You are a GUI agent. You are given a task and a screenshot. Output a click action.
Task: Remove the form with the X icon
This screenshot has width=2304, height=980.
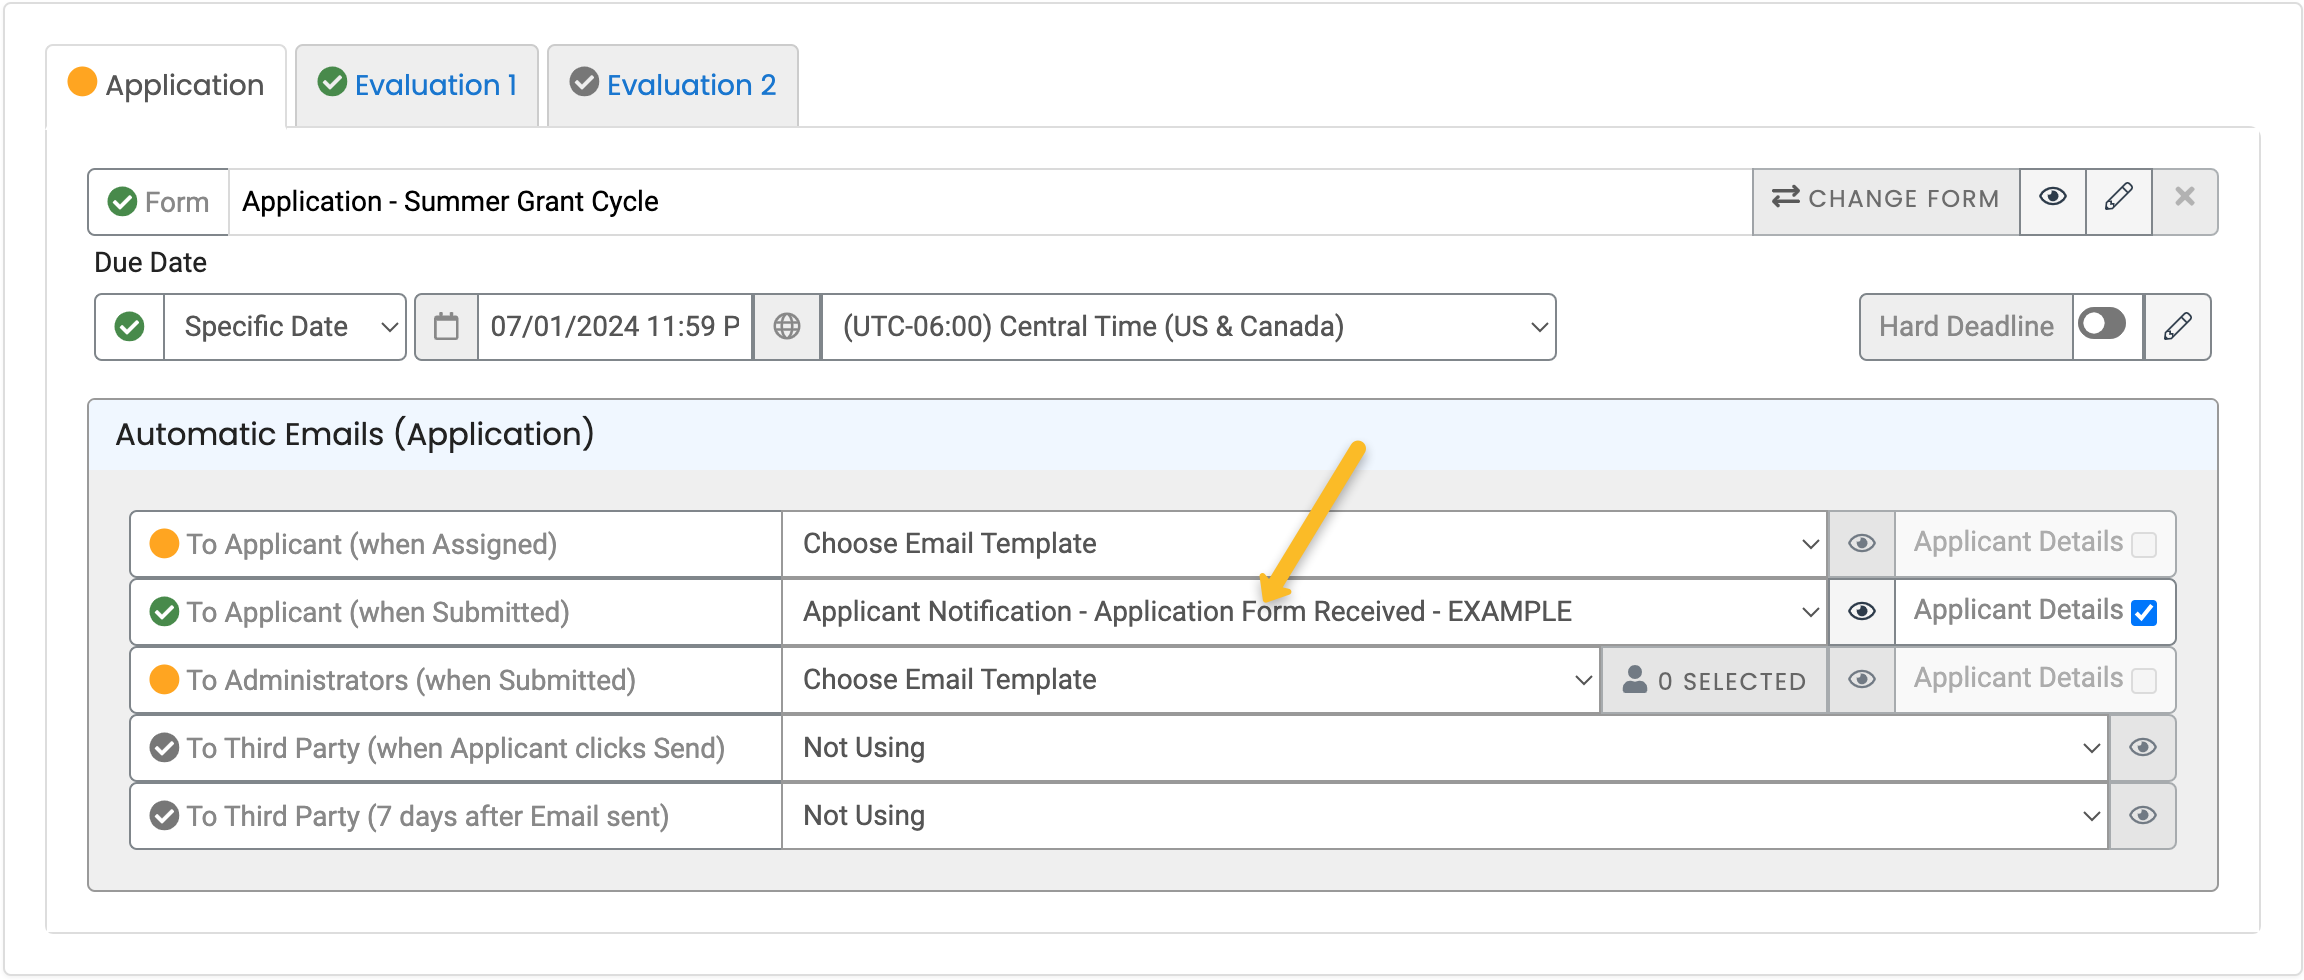pos(2184,199)
